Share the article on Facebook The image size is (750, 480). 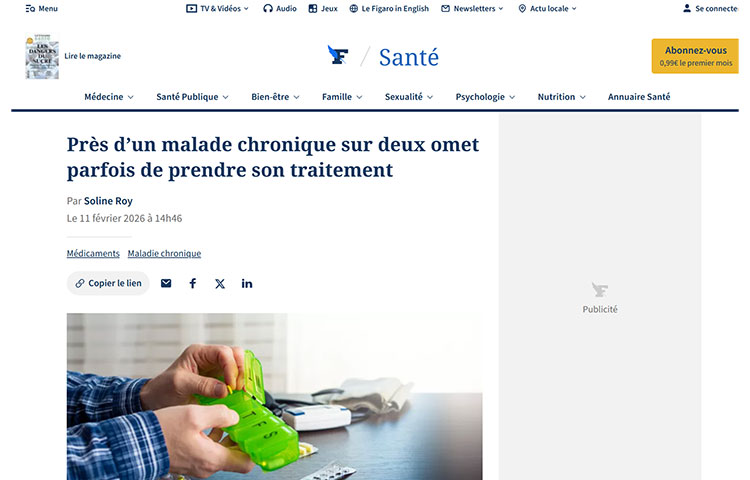point(193,284)
